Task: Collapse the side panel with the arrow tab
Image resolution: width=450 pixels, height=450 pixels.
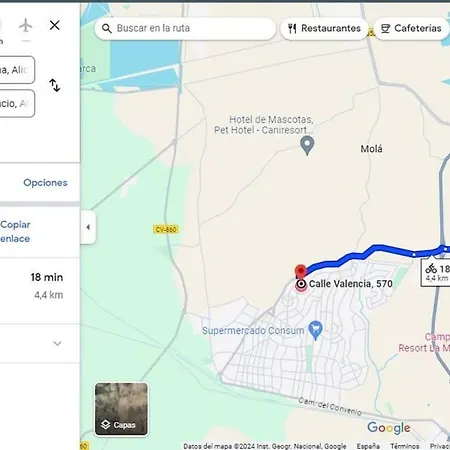Action: click(x=88, y=227)
